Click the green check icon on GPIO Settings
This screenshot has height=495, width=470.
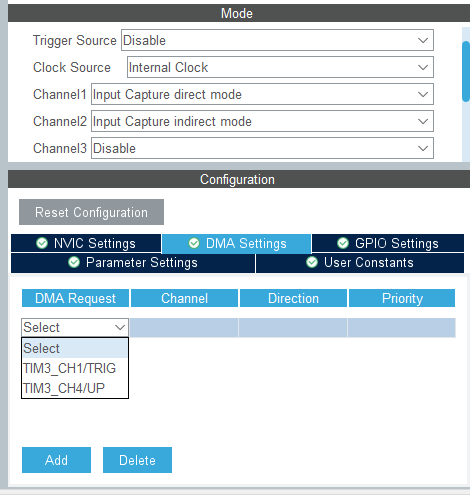(343, 243)
